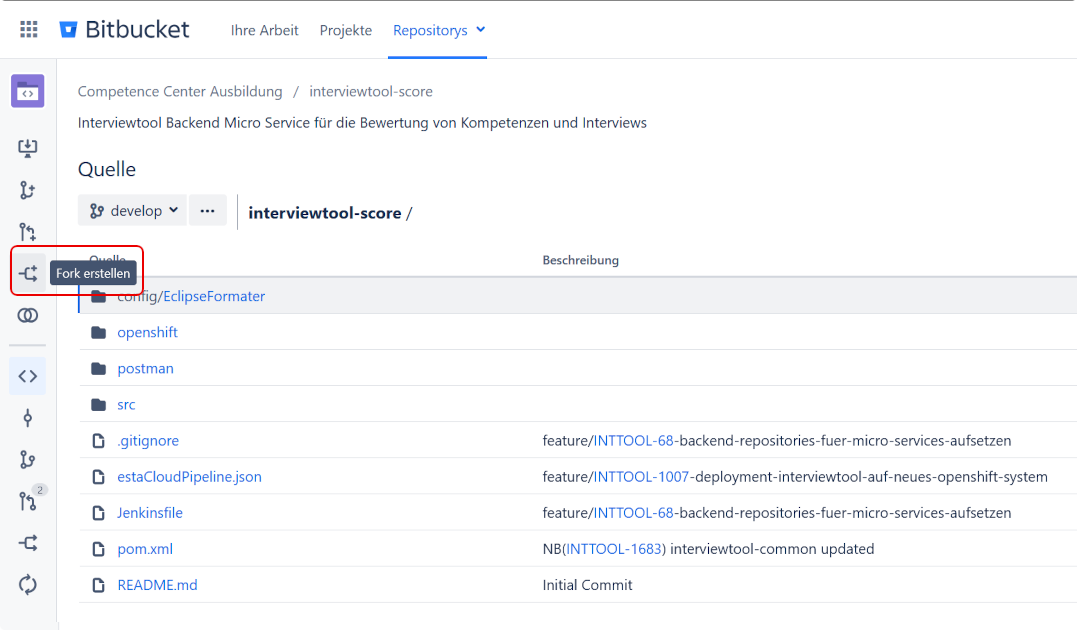The image size is (1077, 630).
Task: Open the purple project avatar icon
Action: pyautogui.click(x=27, y=91)
